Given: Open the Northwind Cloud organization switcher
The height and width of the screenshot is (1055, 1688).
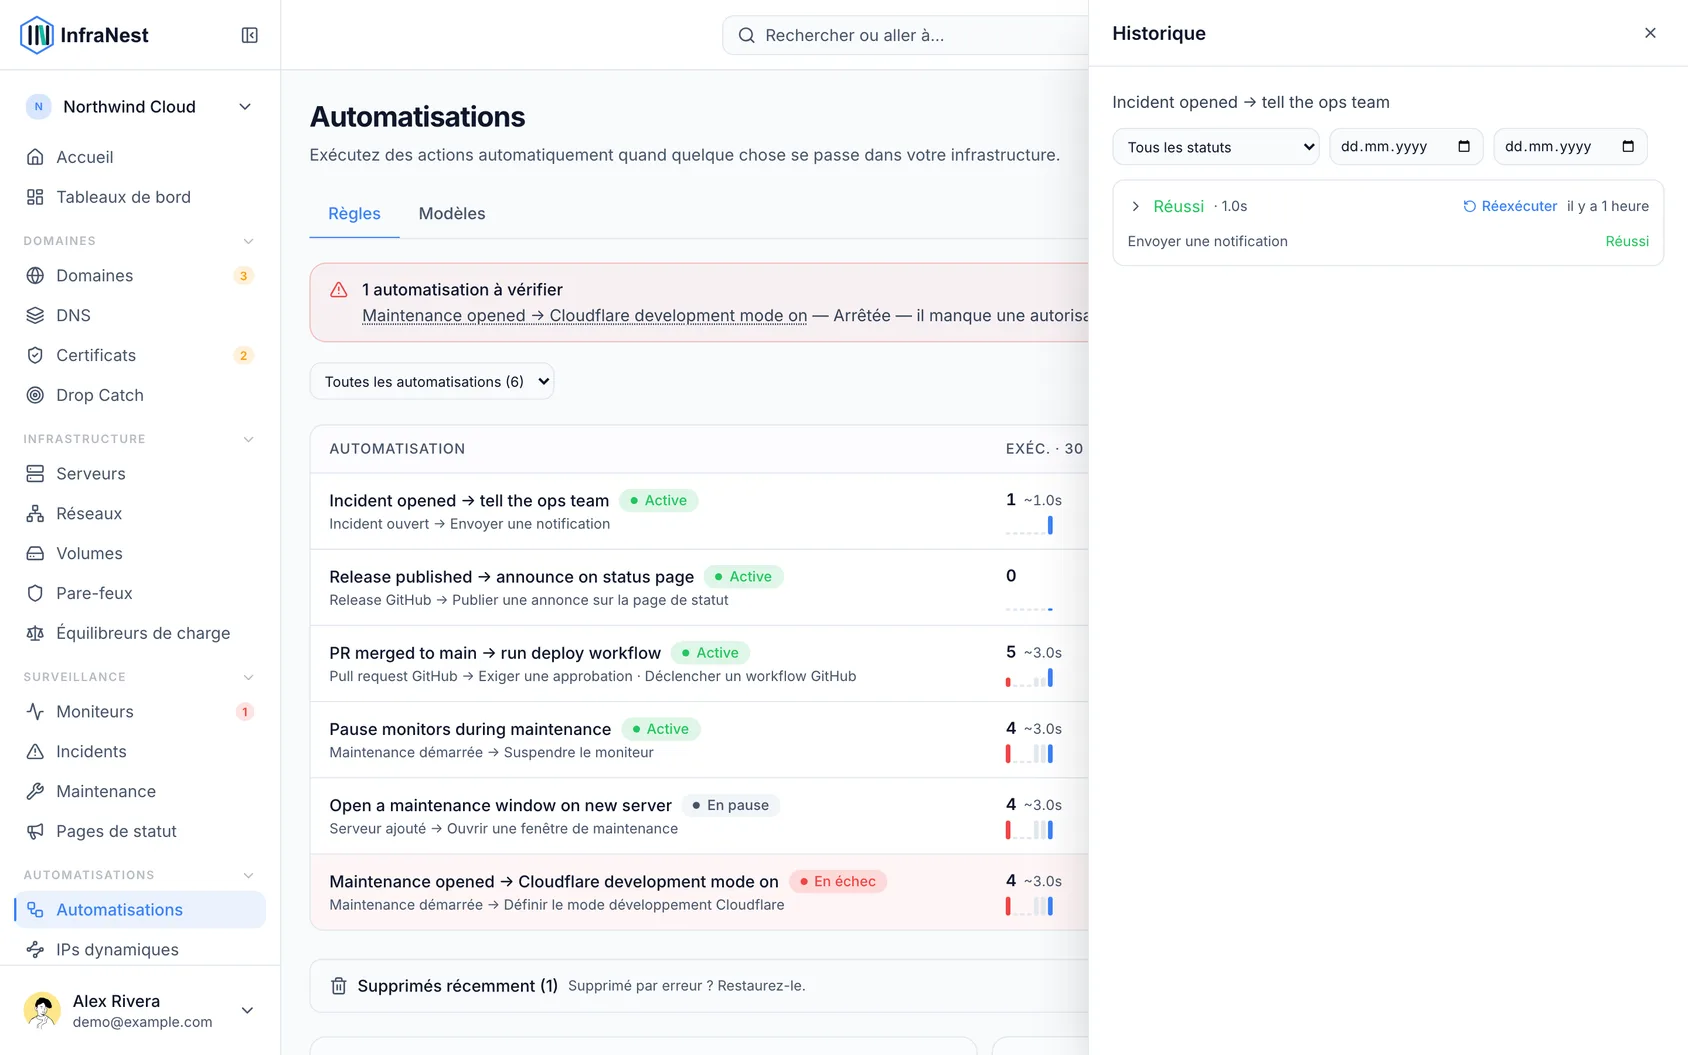Looking at the screenshot, I should (140, 107).
